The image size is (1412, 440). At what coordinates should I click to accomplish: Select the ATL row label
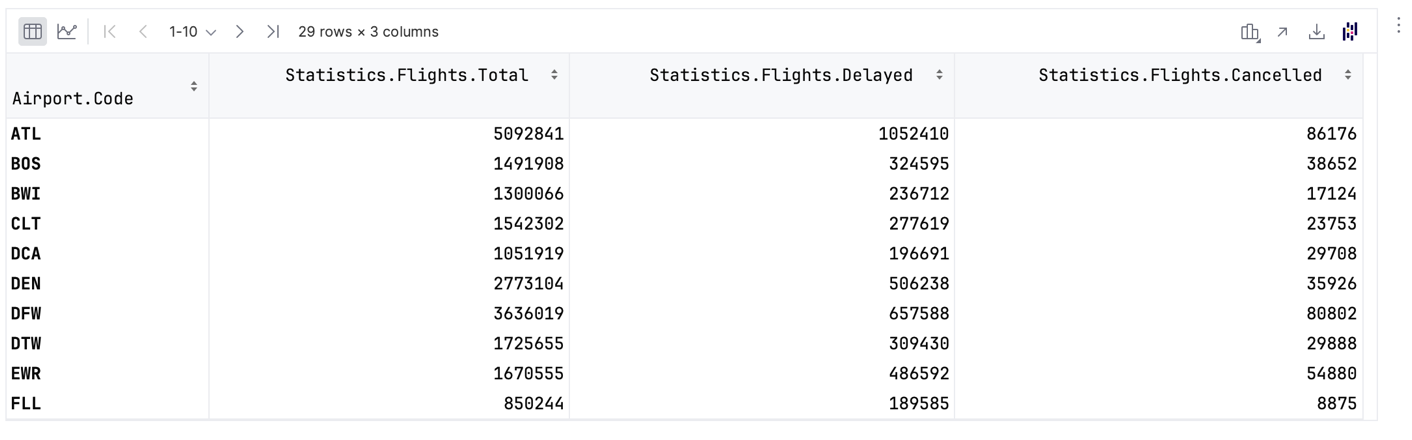(26, 134)
